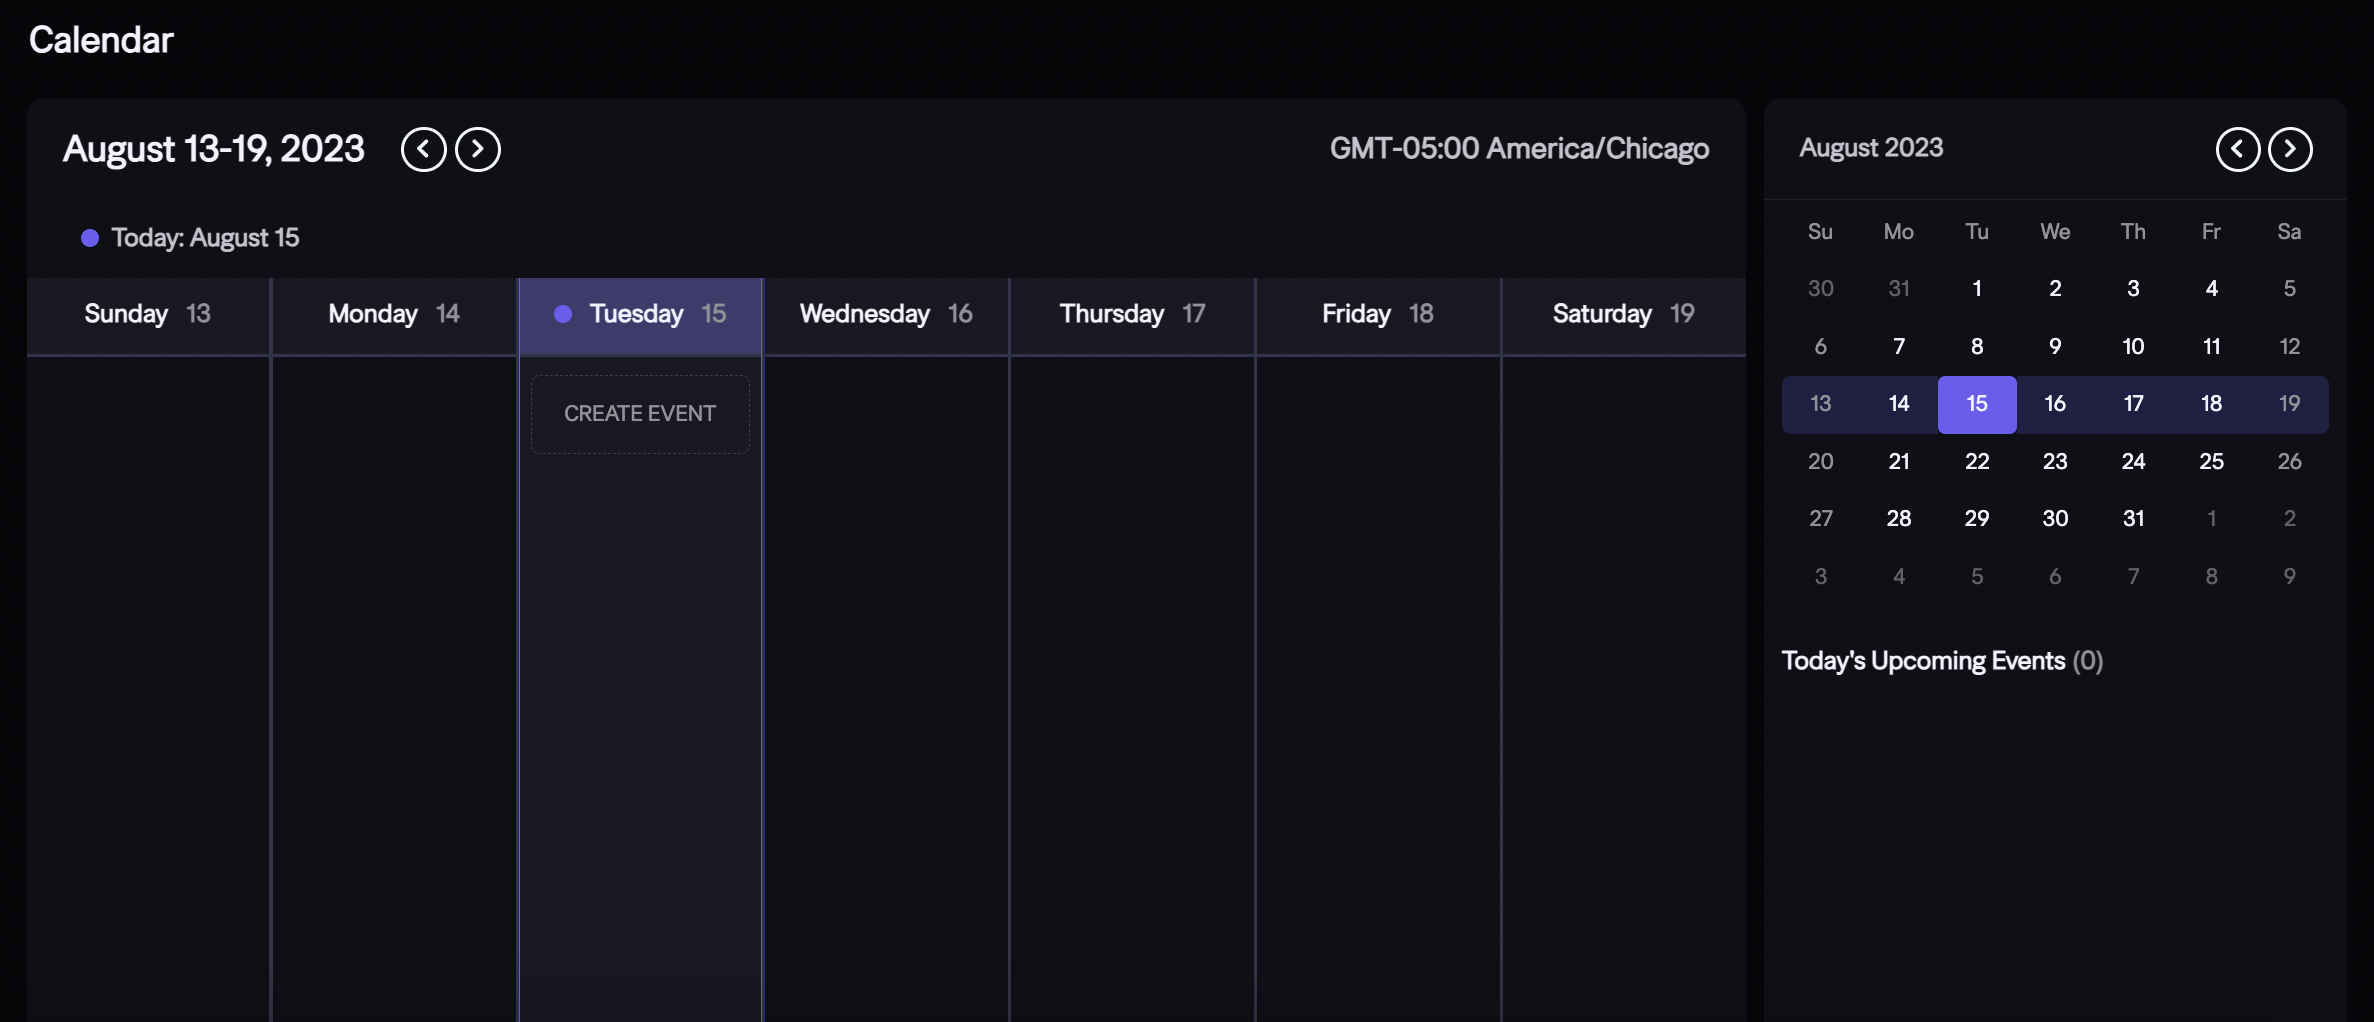Select the Friday 18 column header
Viewport: 2374px width, 1022px height.
(x=1378, y=315)
